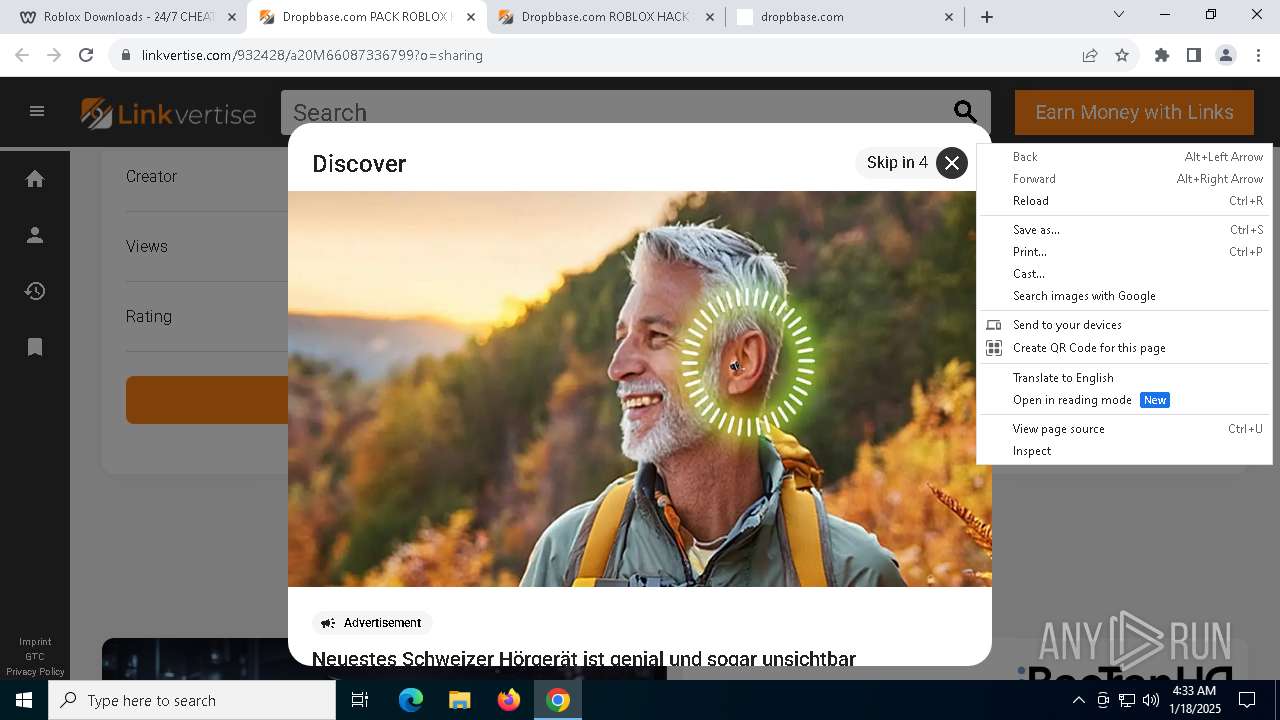Open the bookmarks sidebar icon

[35, 347]
